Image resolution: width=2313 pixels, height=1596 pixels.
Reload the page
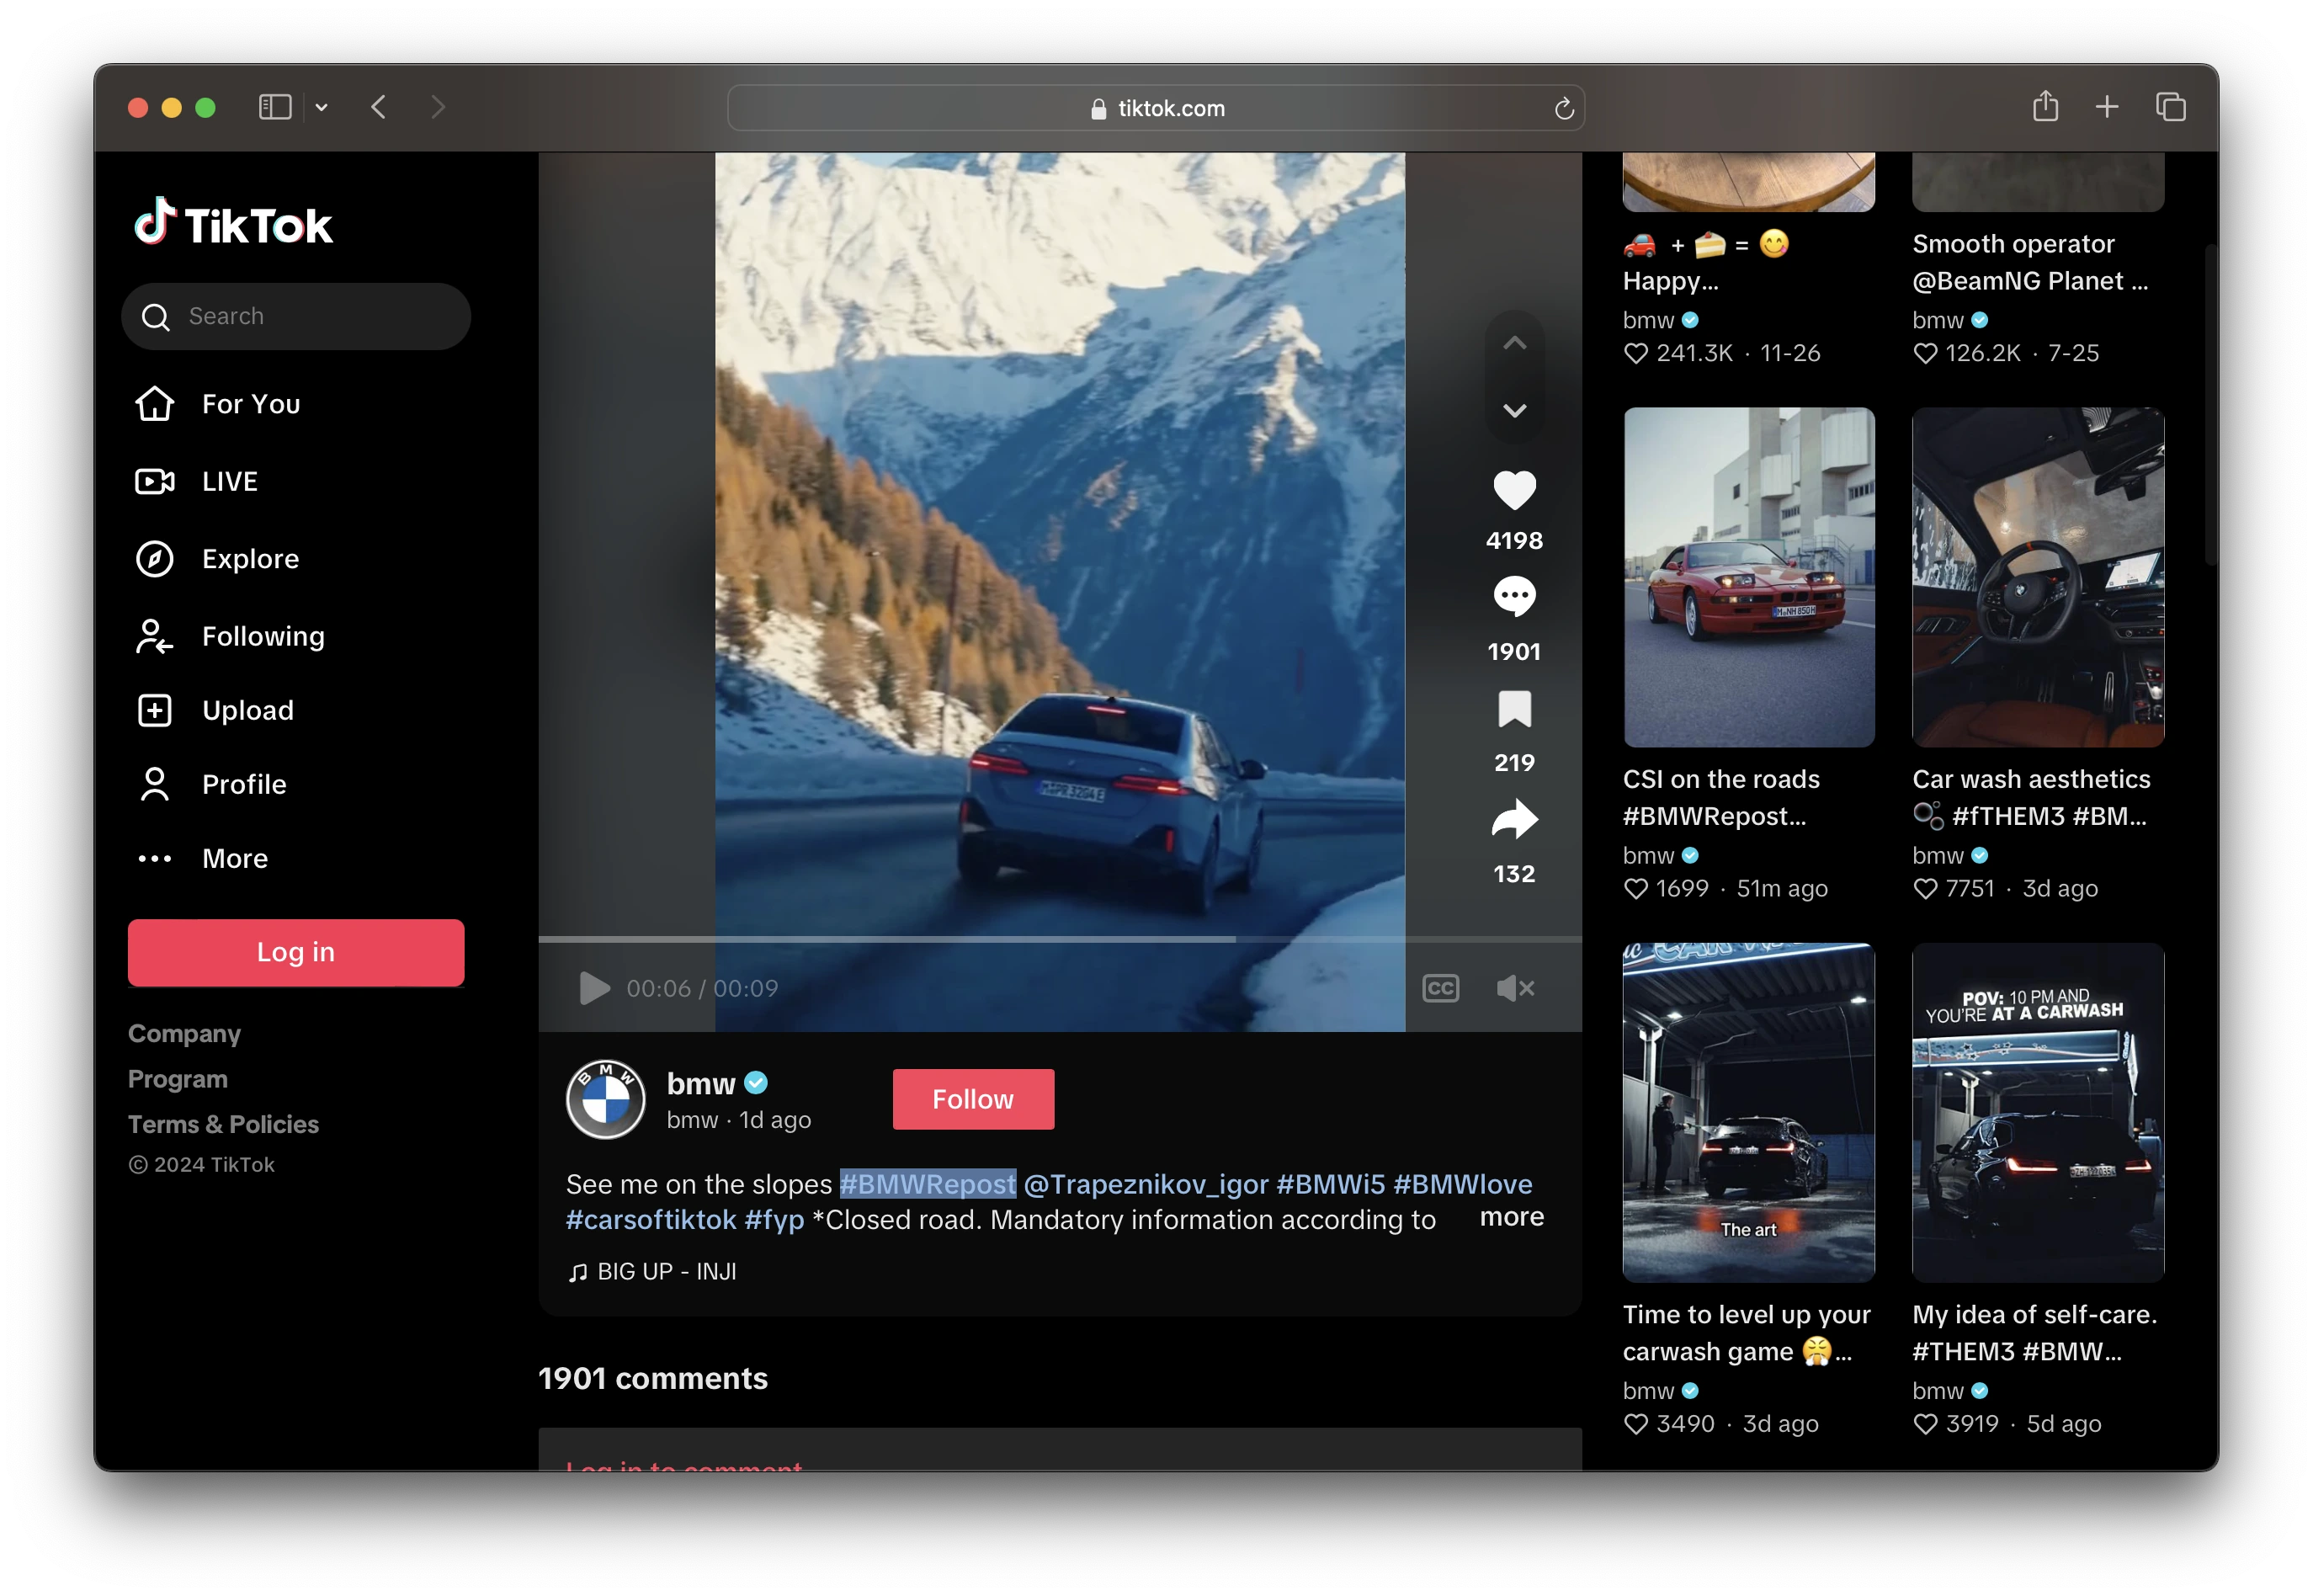point(1563,108)
